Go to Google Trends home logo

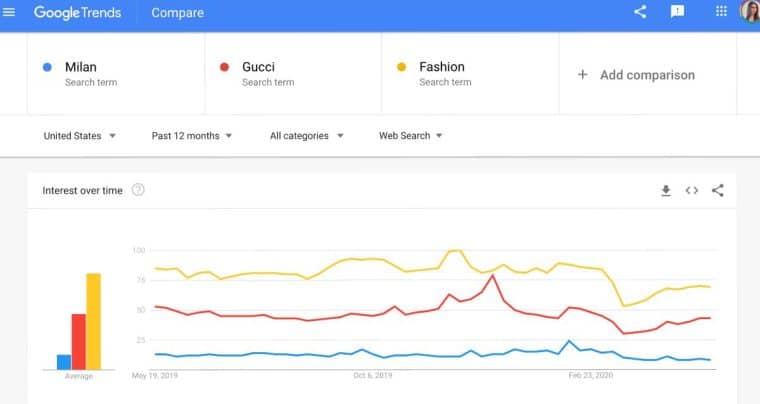tap(77, 13)
